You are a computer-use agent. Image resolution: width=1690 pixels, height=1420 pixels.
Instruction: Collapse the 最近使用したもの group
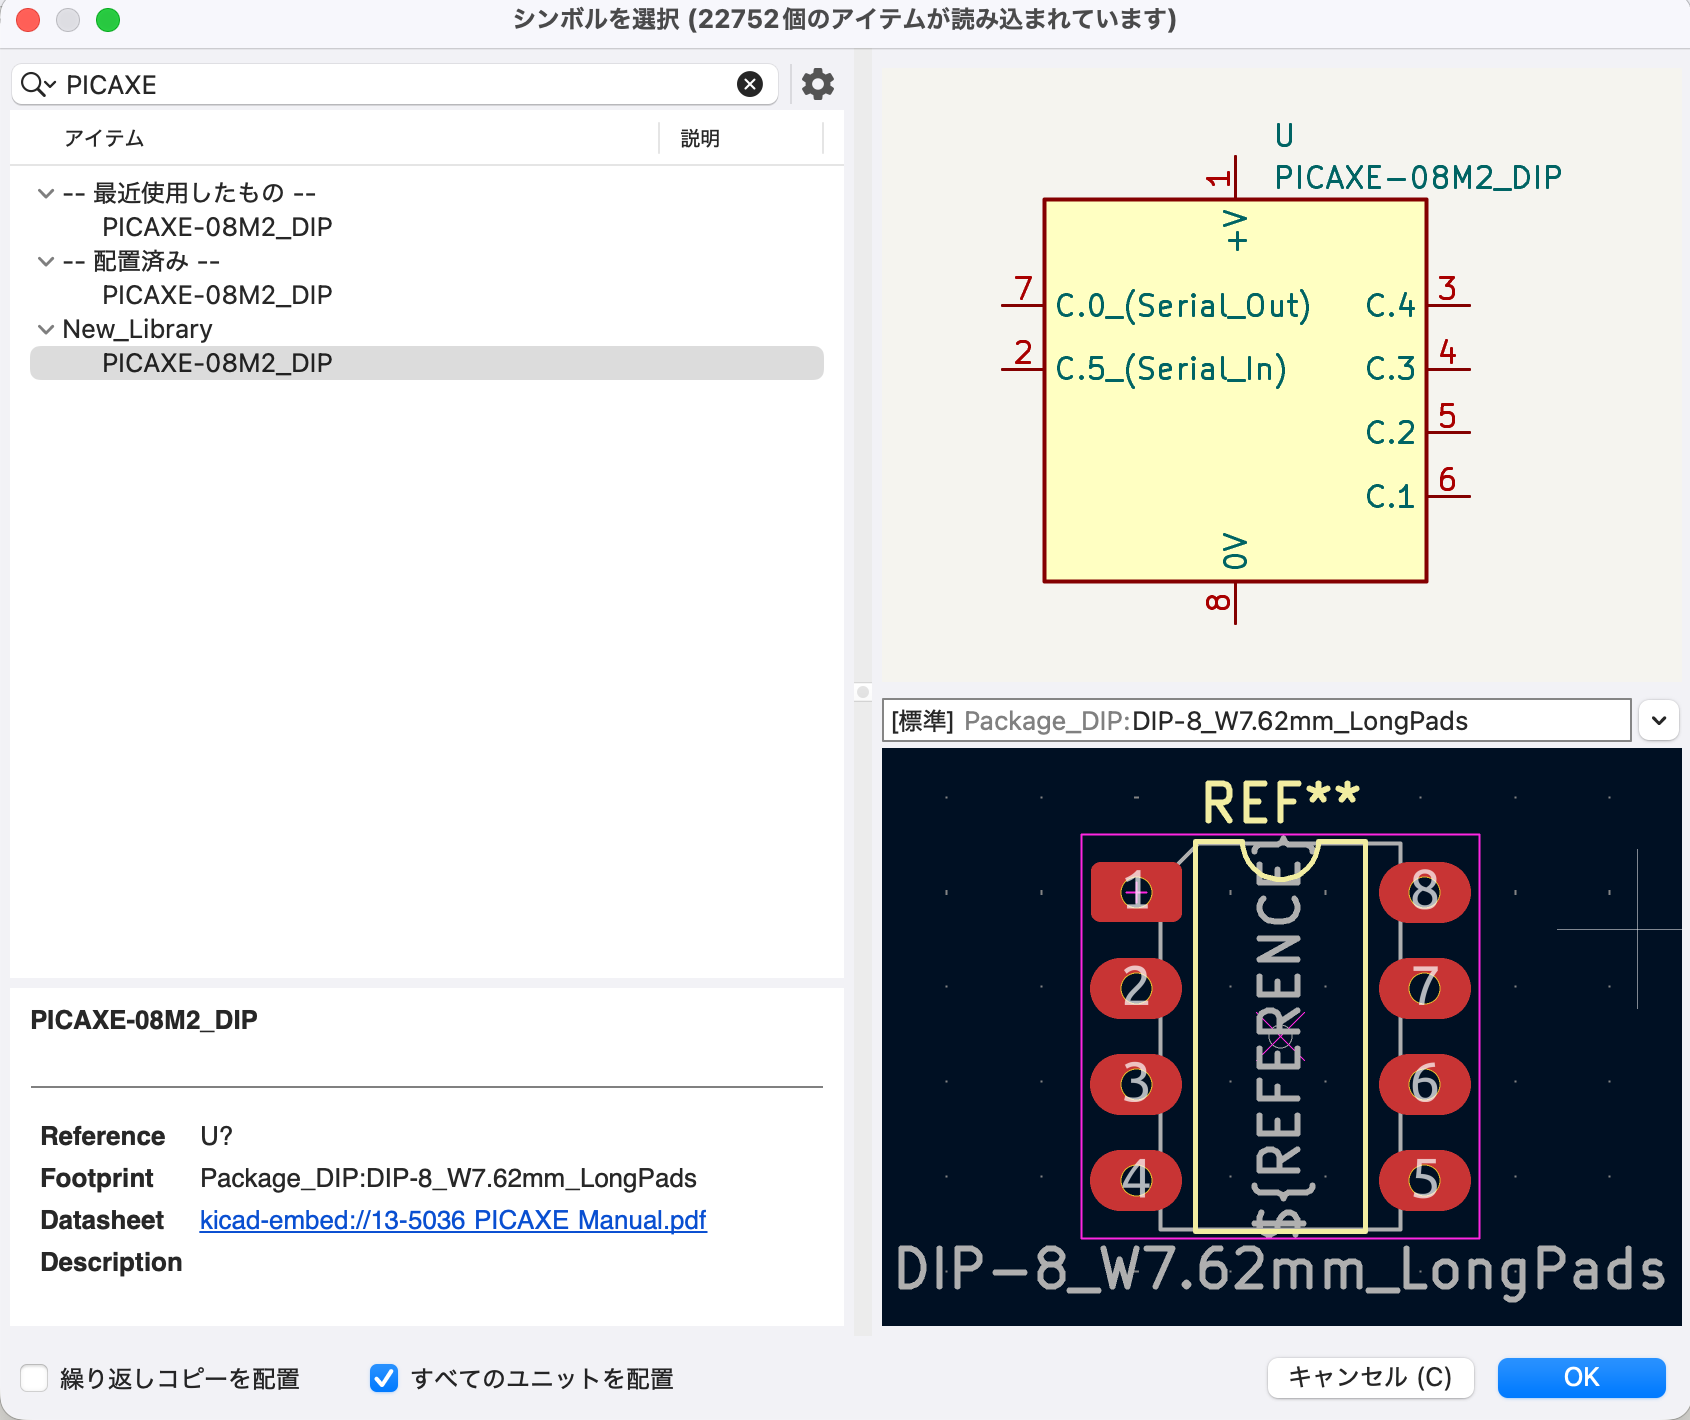point(45,193)
